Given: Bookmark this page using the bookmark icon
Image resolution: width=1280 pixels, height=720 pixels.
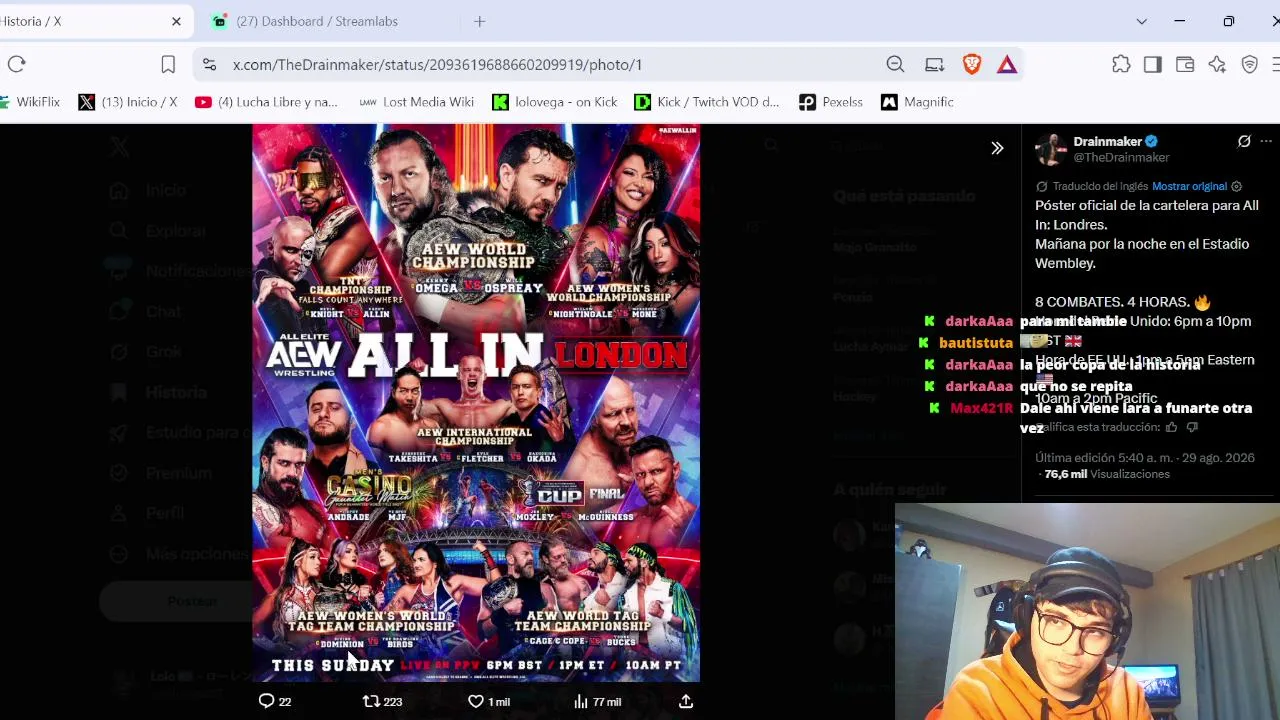Looking at the screenshot, I should [168, 64].
